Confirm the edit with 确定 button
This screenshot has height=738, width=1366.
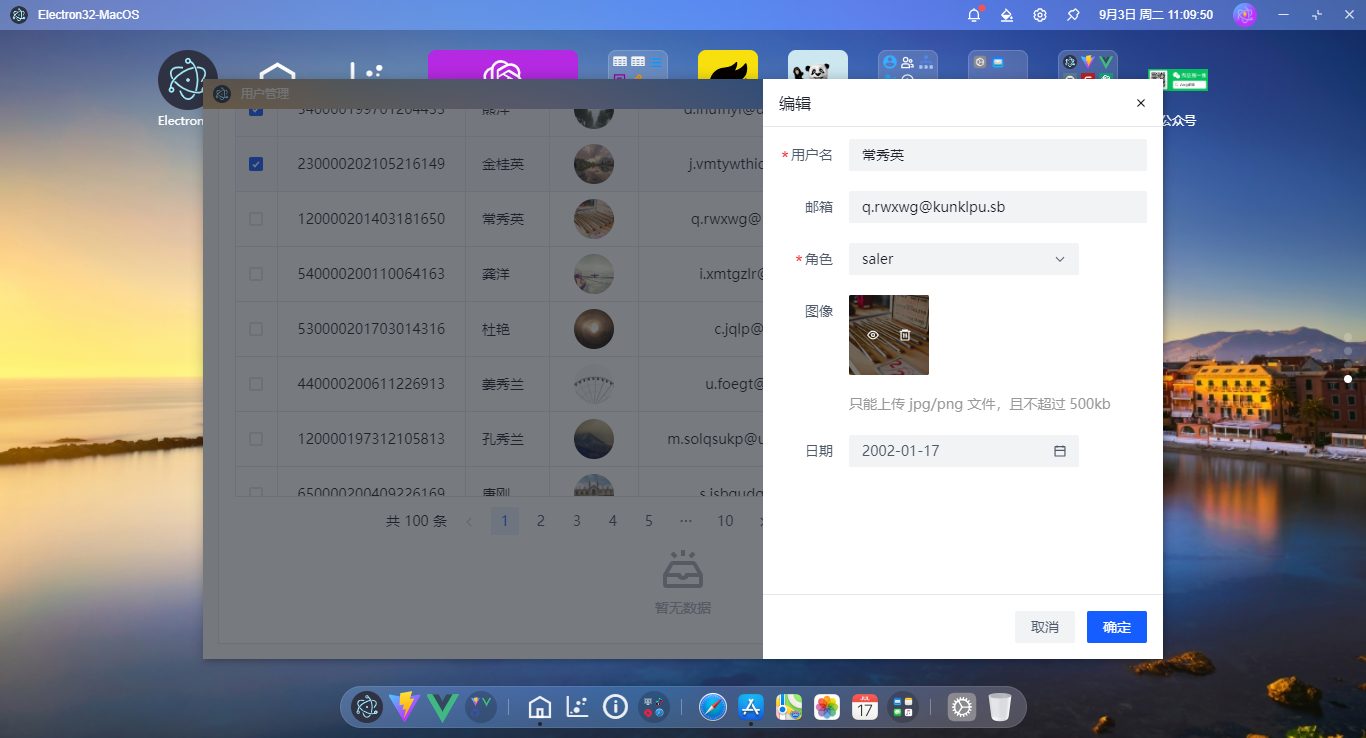1116,627
